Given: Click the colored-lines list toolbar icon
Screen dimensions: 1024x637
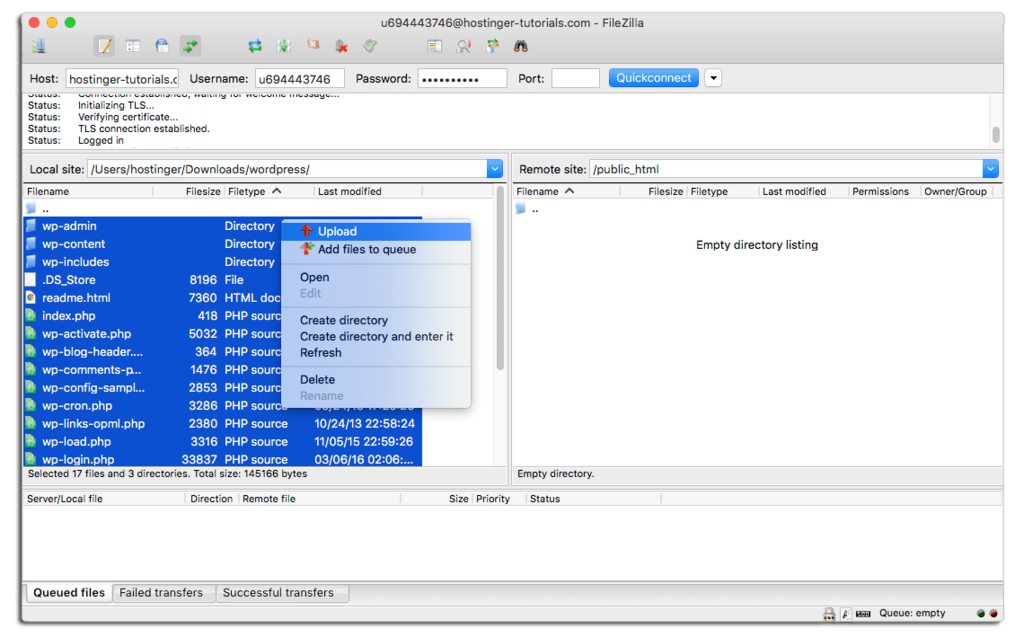Looking at the screenshot, I should click(x=434, y=46).
